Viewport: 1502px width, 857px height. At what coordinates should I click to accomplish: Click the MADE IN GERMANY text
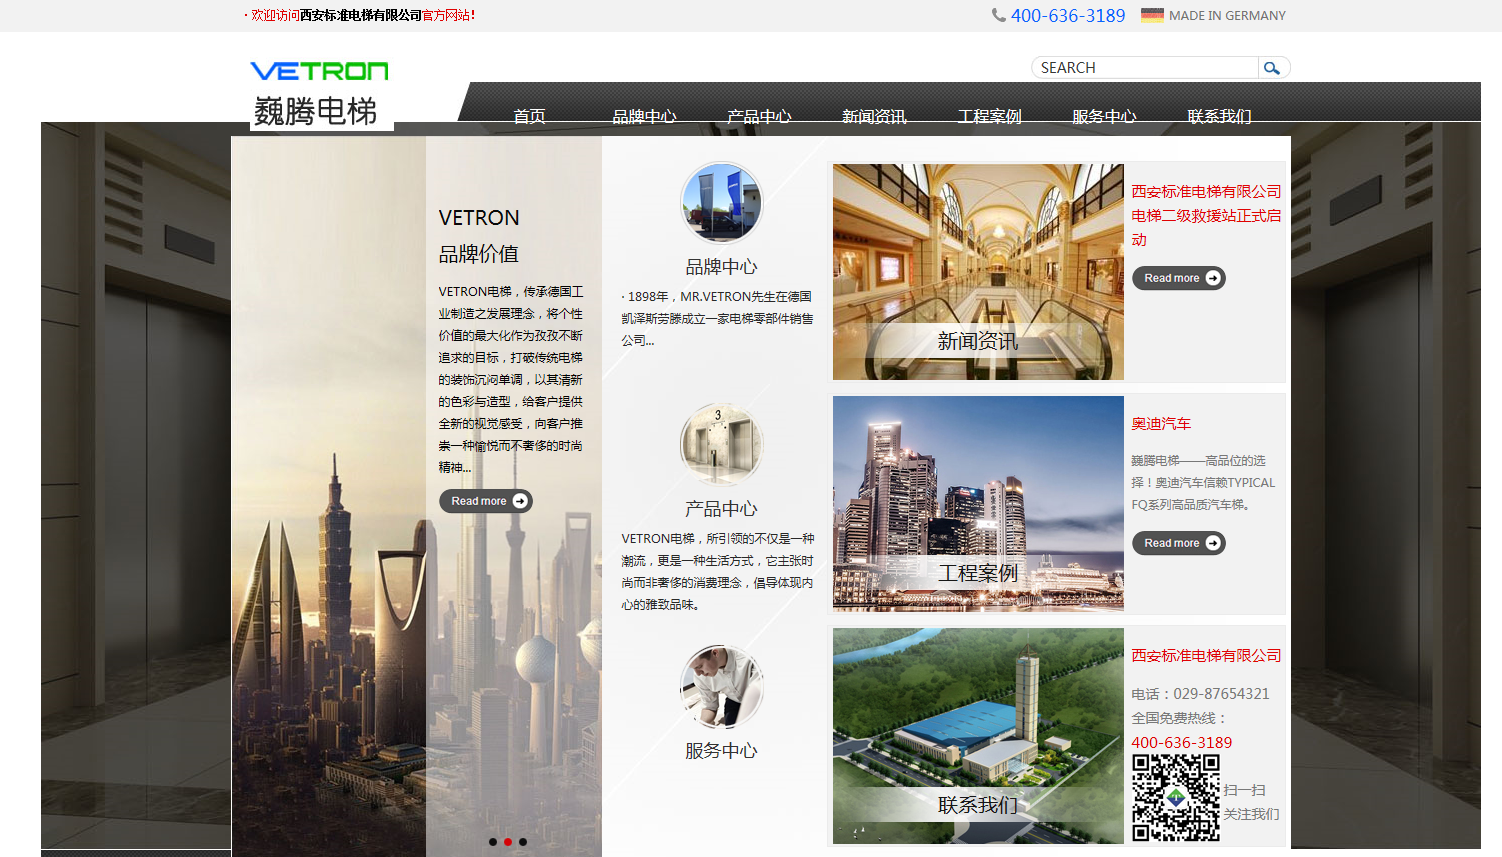pyautogui.click(x=1227, y=16)
